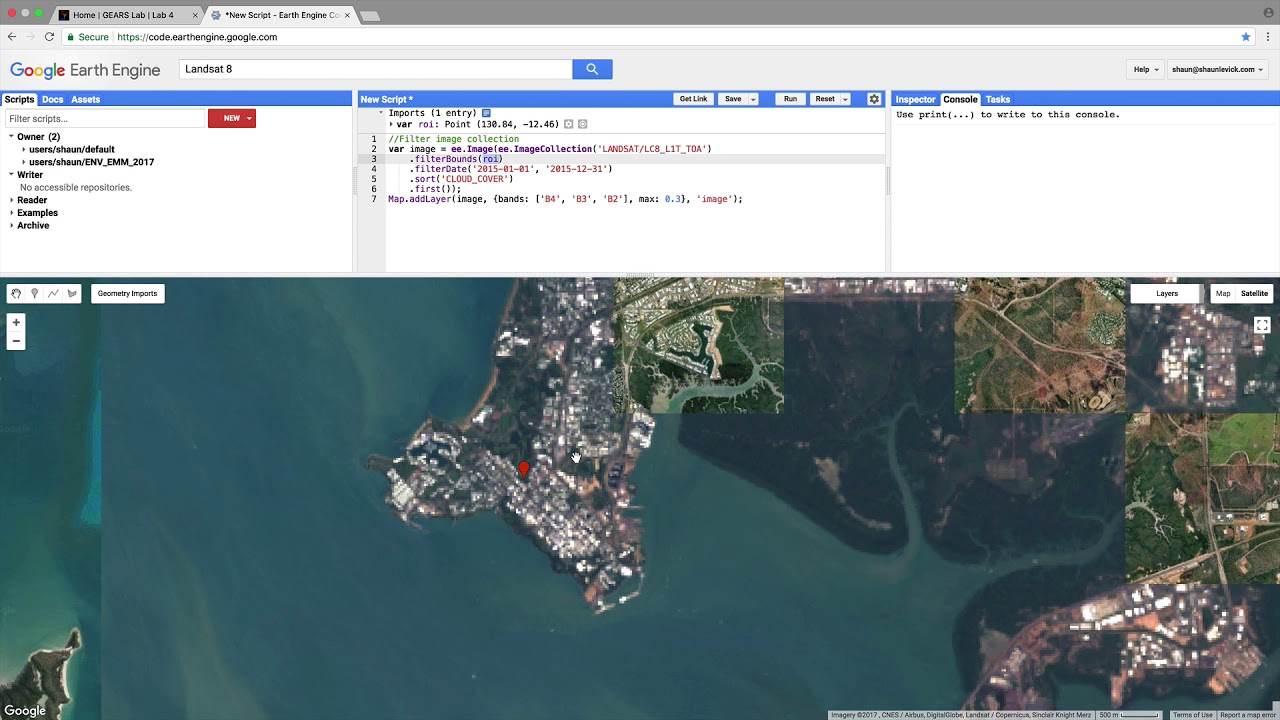Click the red roi marker on map

pos(524,469)
